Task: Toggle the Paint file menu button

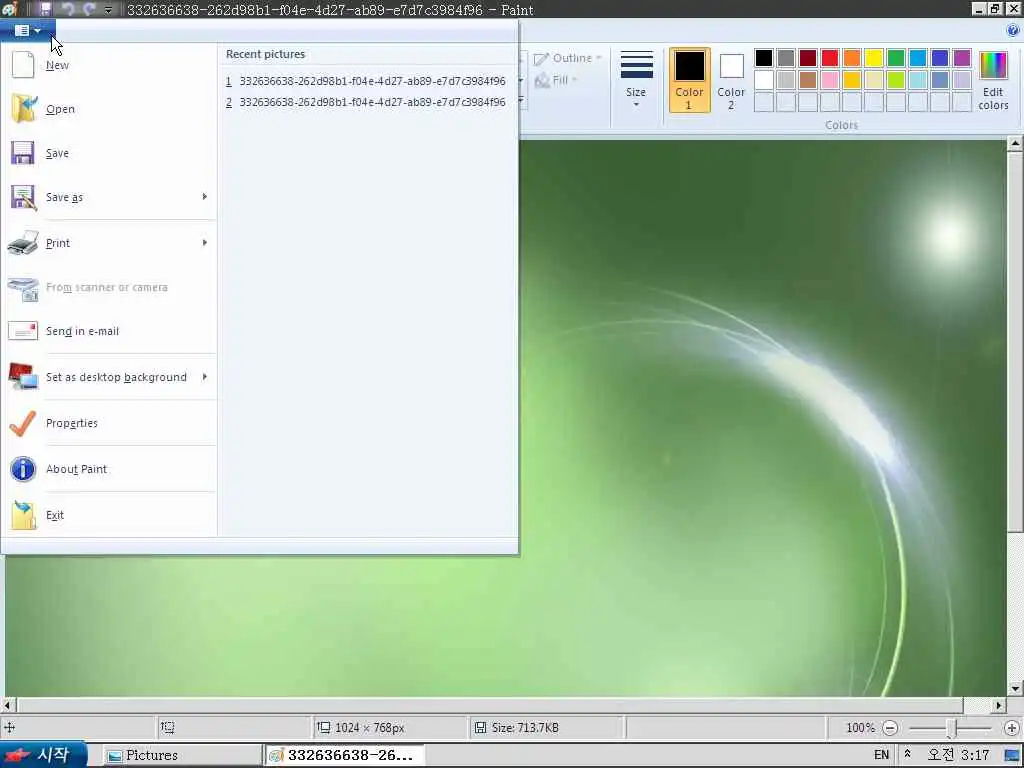Action: point(27,30)
